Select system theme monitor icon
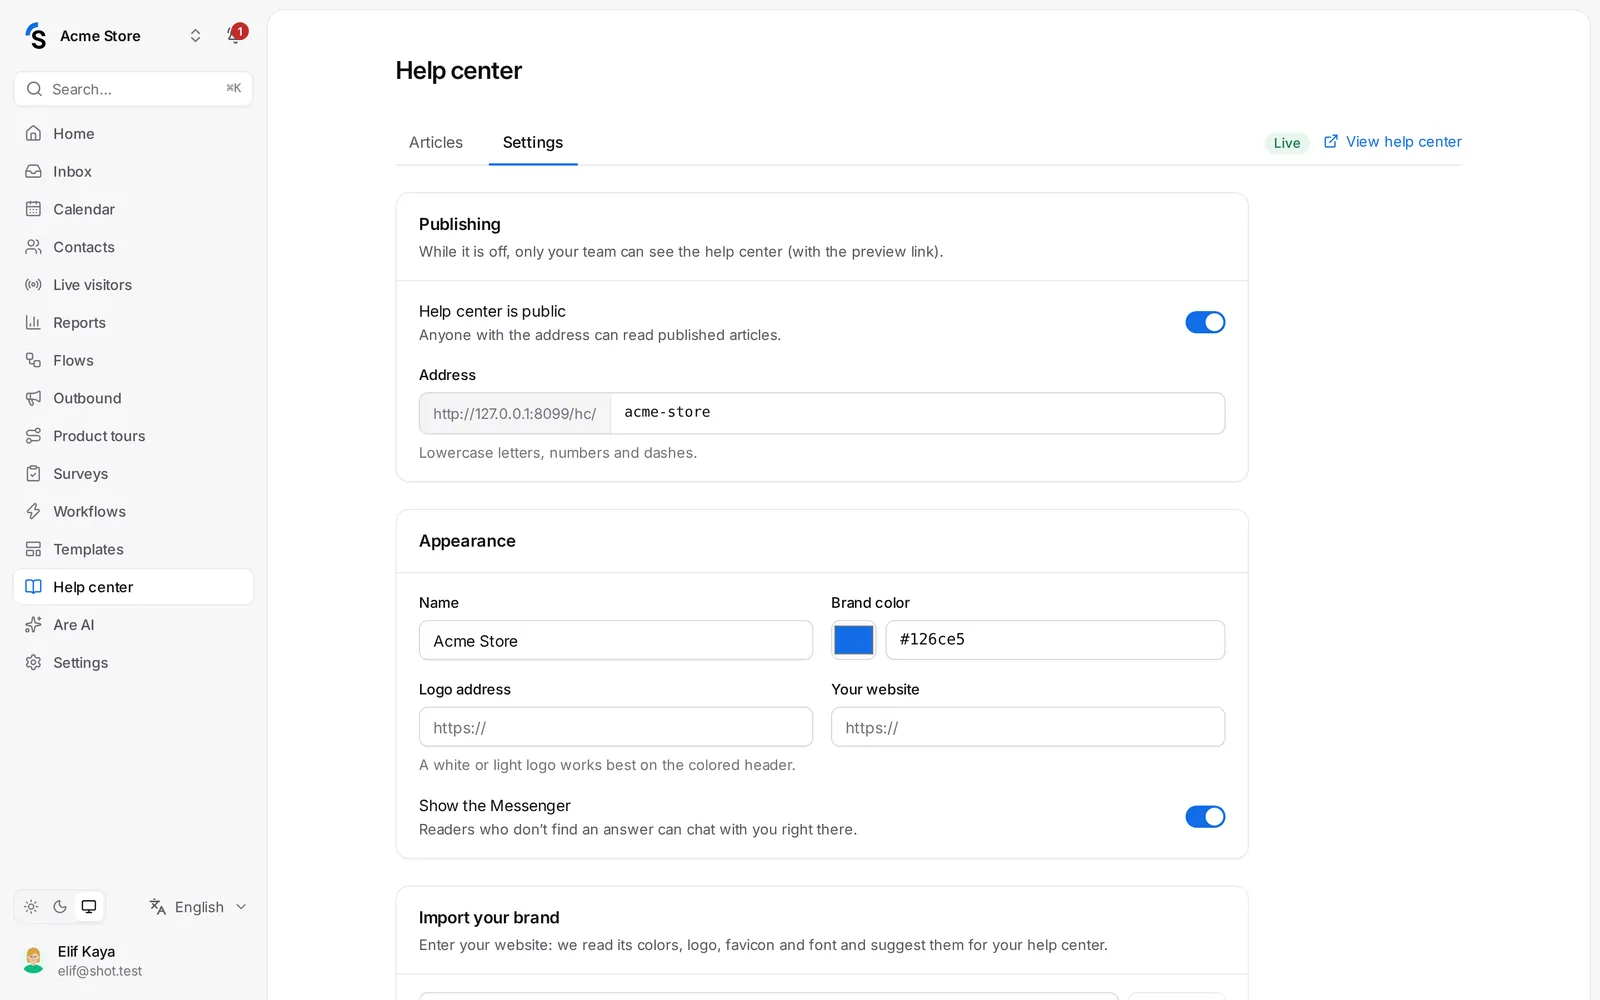Screen dimensions: 1600x1000 click(89, 907)
